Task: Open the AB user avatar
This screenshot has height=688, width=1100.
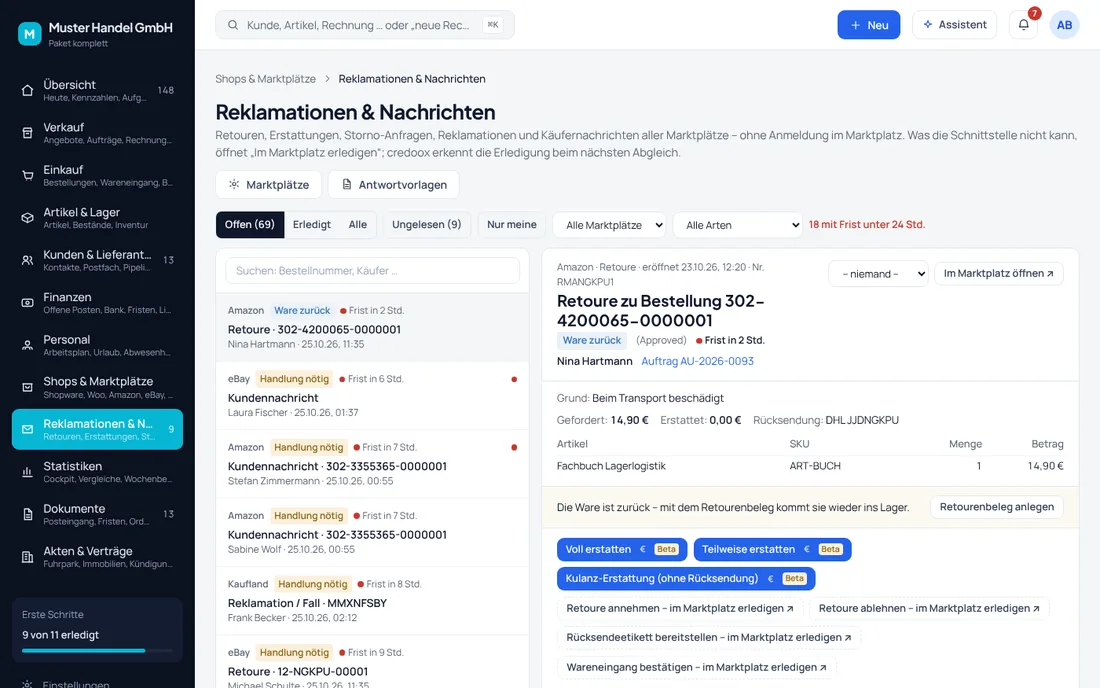Action: click(1064, 25)
